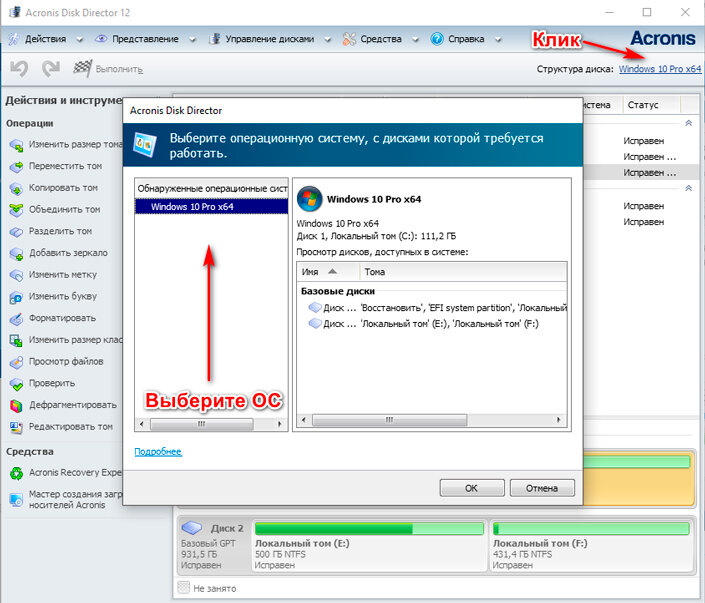Click the Дефрагментировать operation text
This screenshot has height=603, width=705.
pos(73,405)
